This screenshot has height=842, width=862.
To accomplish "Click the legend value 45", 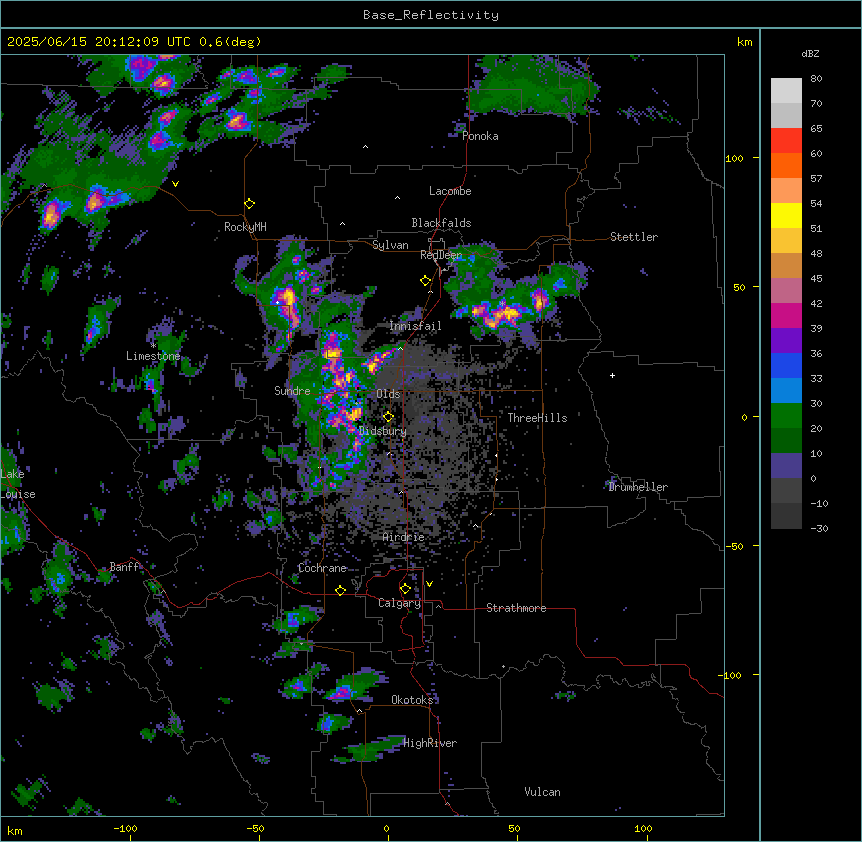I will 816,279.
